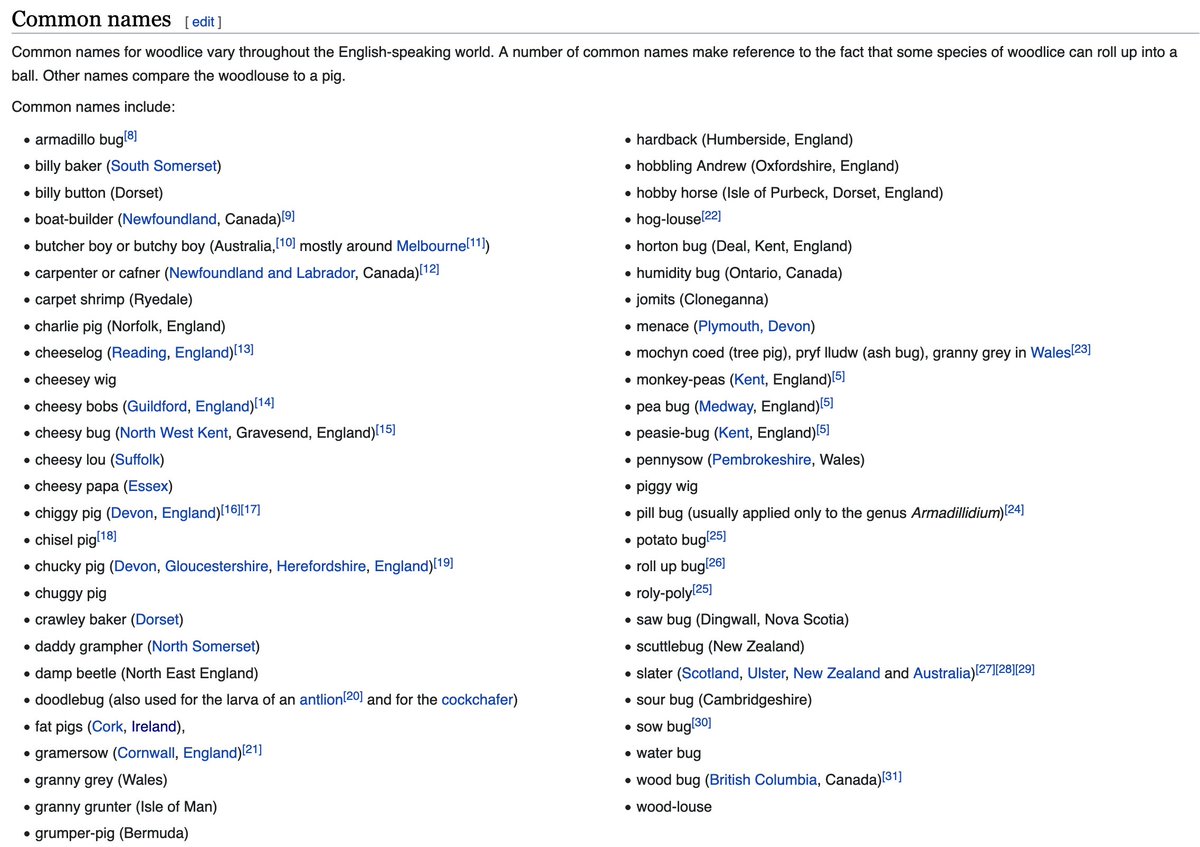This screenshot has height=847, width=1200.
Task: Open citation [21] after gramersow
Action: pos(251,749)
